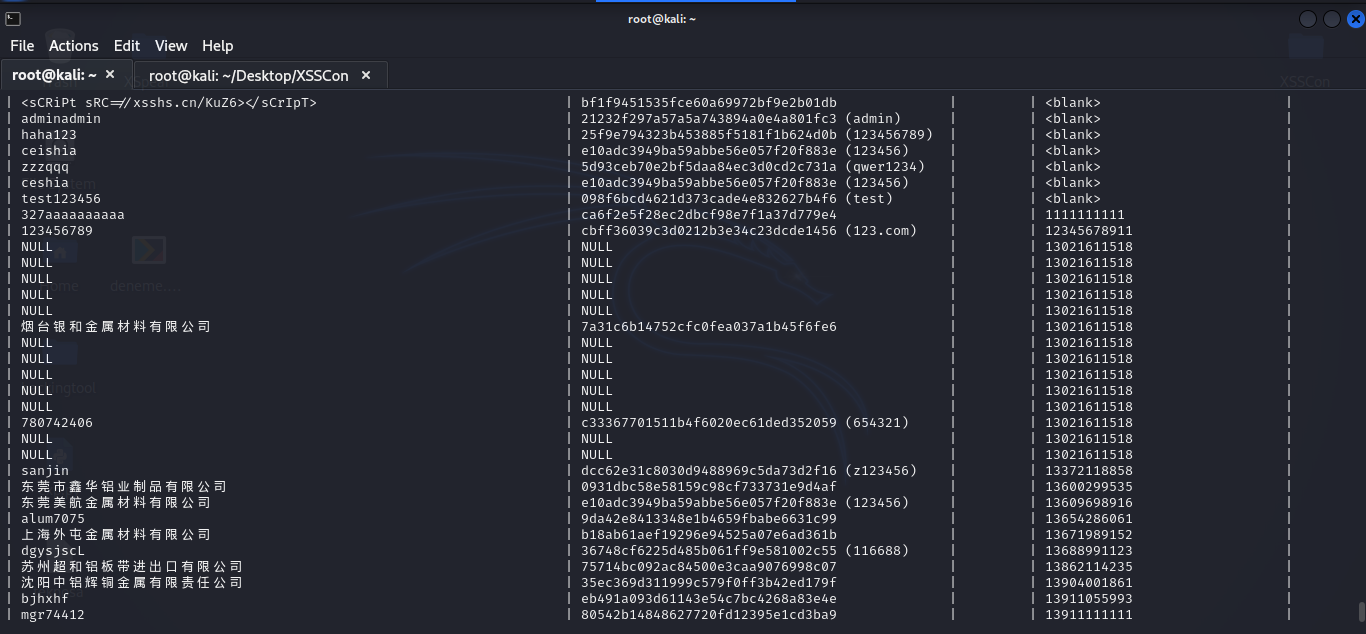Click the username zzzqqq
Image resolution: width=1366 pixels, height=634 pixels.
(45, 167)
